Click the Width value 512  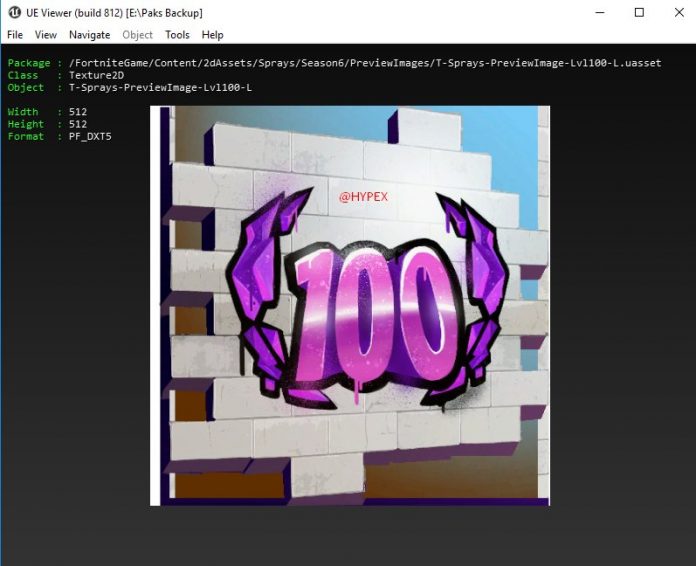[x=78, y=112]
